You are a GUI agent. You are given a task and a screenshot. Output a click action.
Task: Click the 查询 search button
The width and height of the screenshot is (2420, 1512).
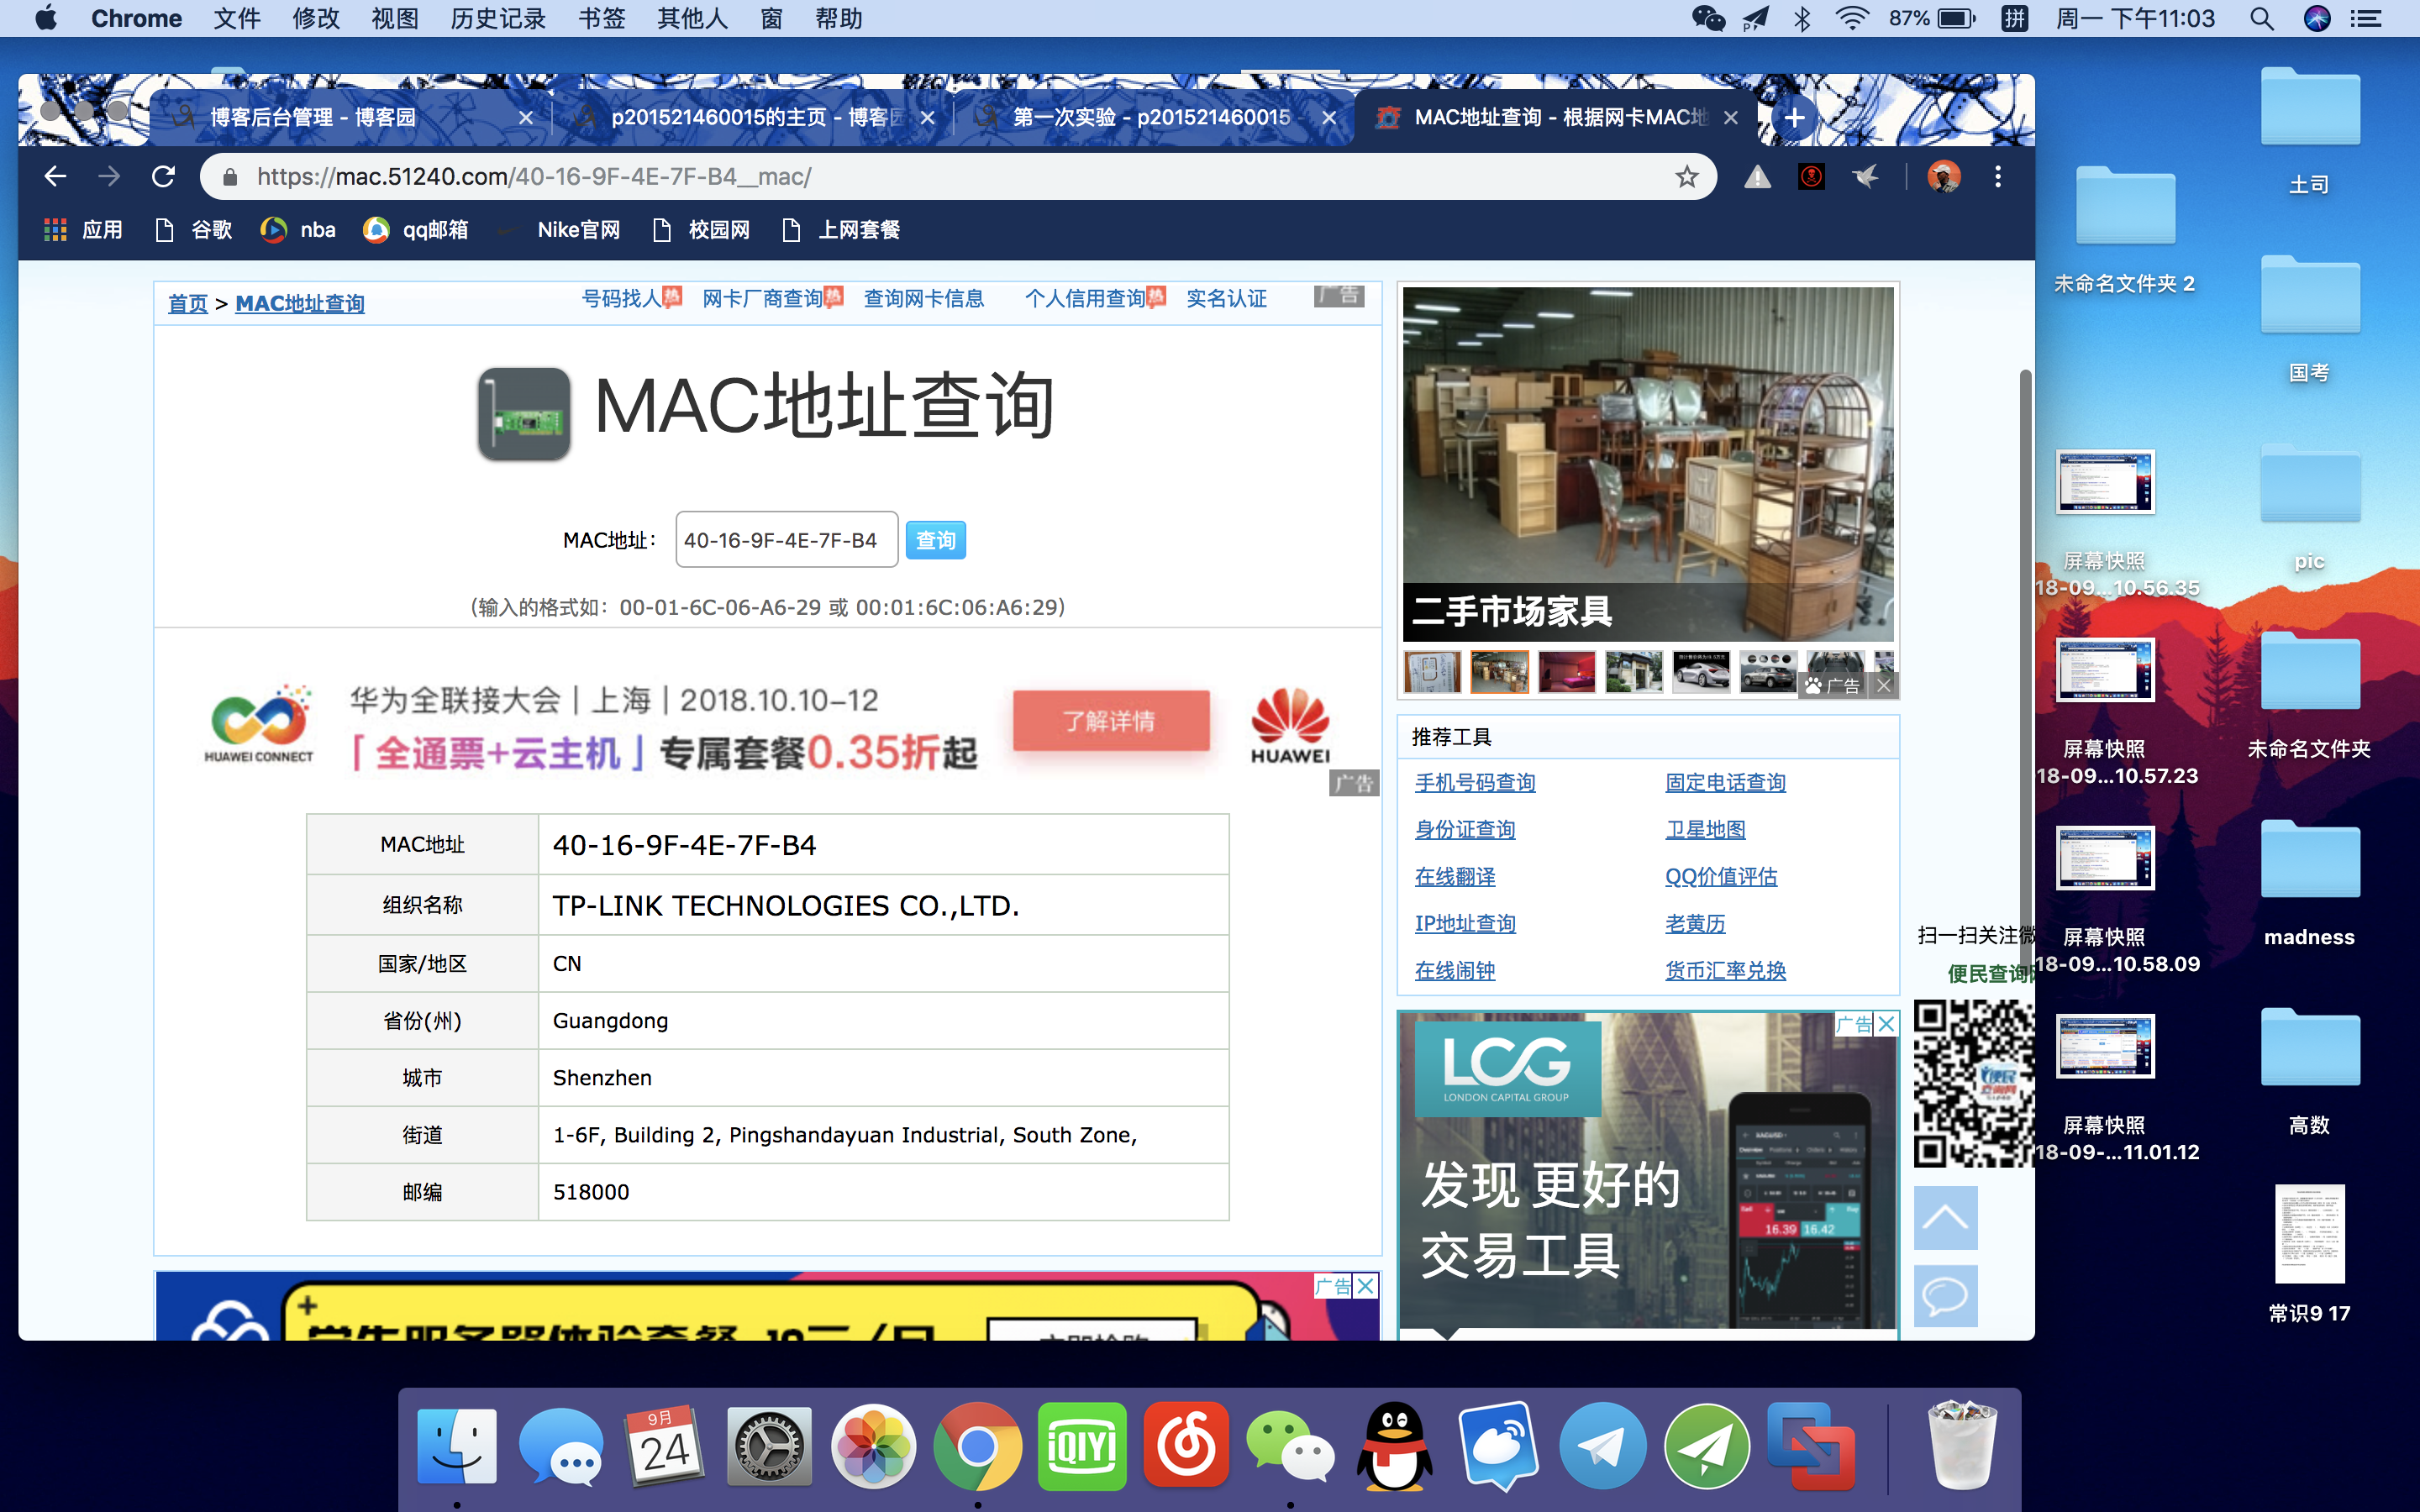(x=935, y=540)
